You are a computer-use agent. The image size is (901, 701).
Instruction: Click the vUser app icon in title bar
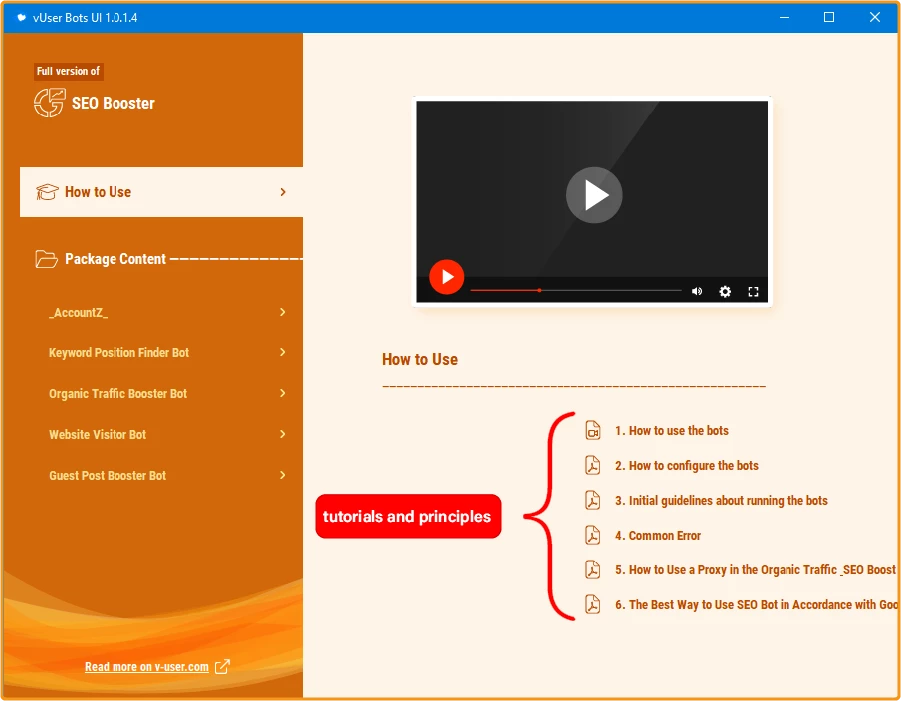[21, 17]
